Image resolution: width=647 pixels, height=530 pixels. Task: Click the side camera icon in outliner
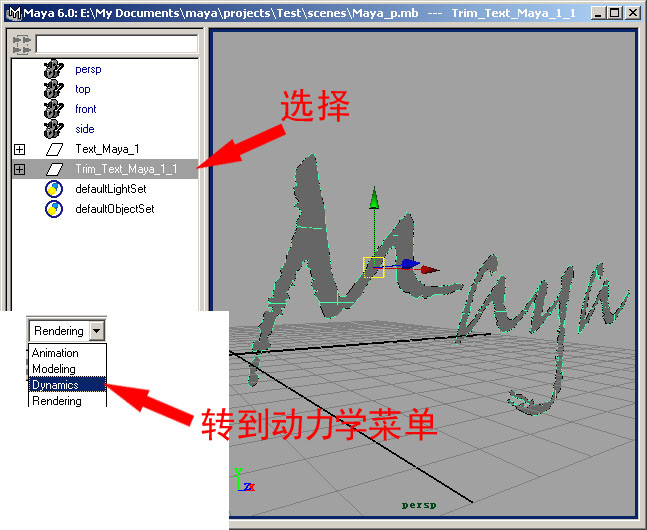(54, 129)
